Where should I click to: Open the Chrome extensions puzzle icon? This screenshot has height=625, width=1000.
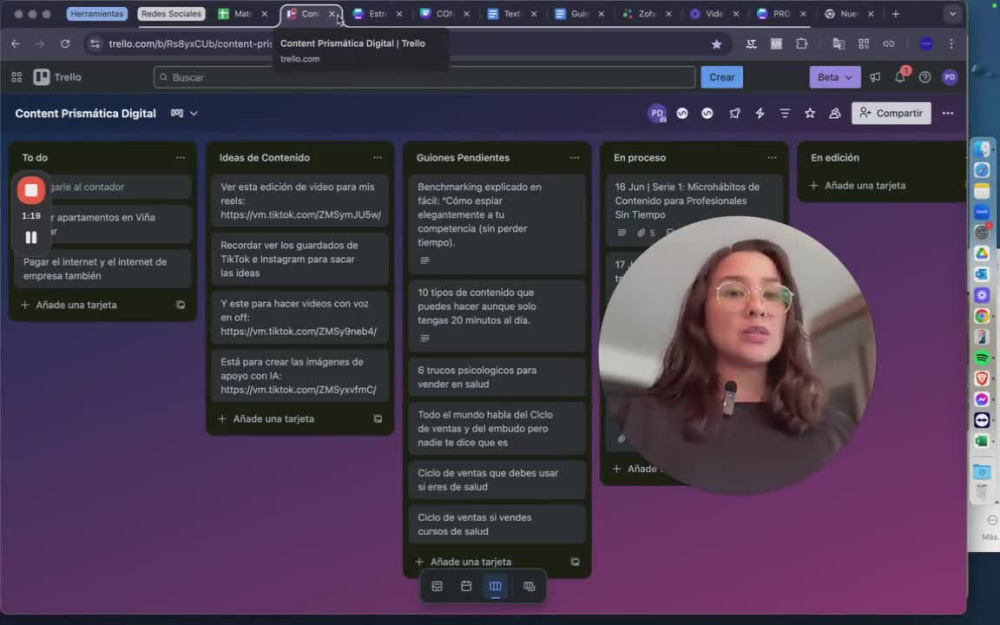tap(801, 43)
